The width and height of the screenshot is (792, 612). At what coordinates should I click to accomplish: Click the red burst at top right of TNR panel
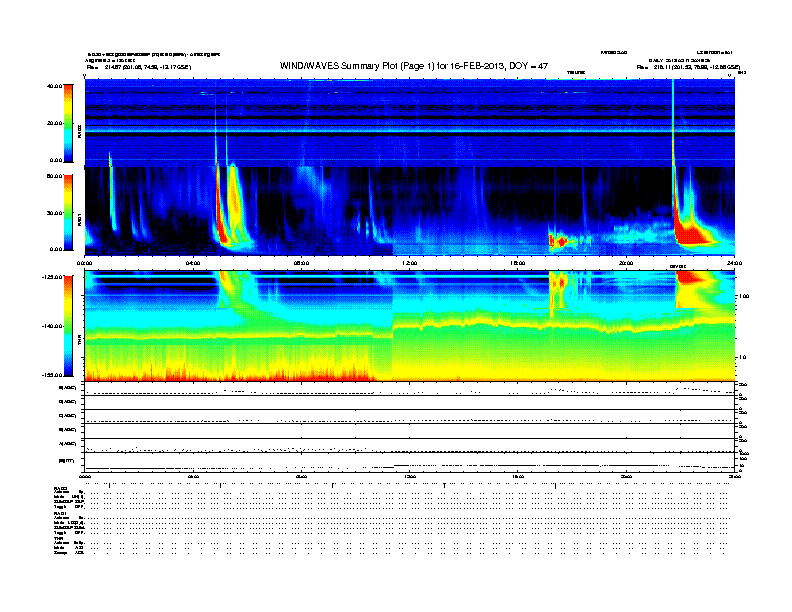point(693,278)
